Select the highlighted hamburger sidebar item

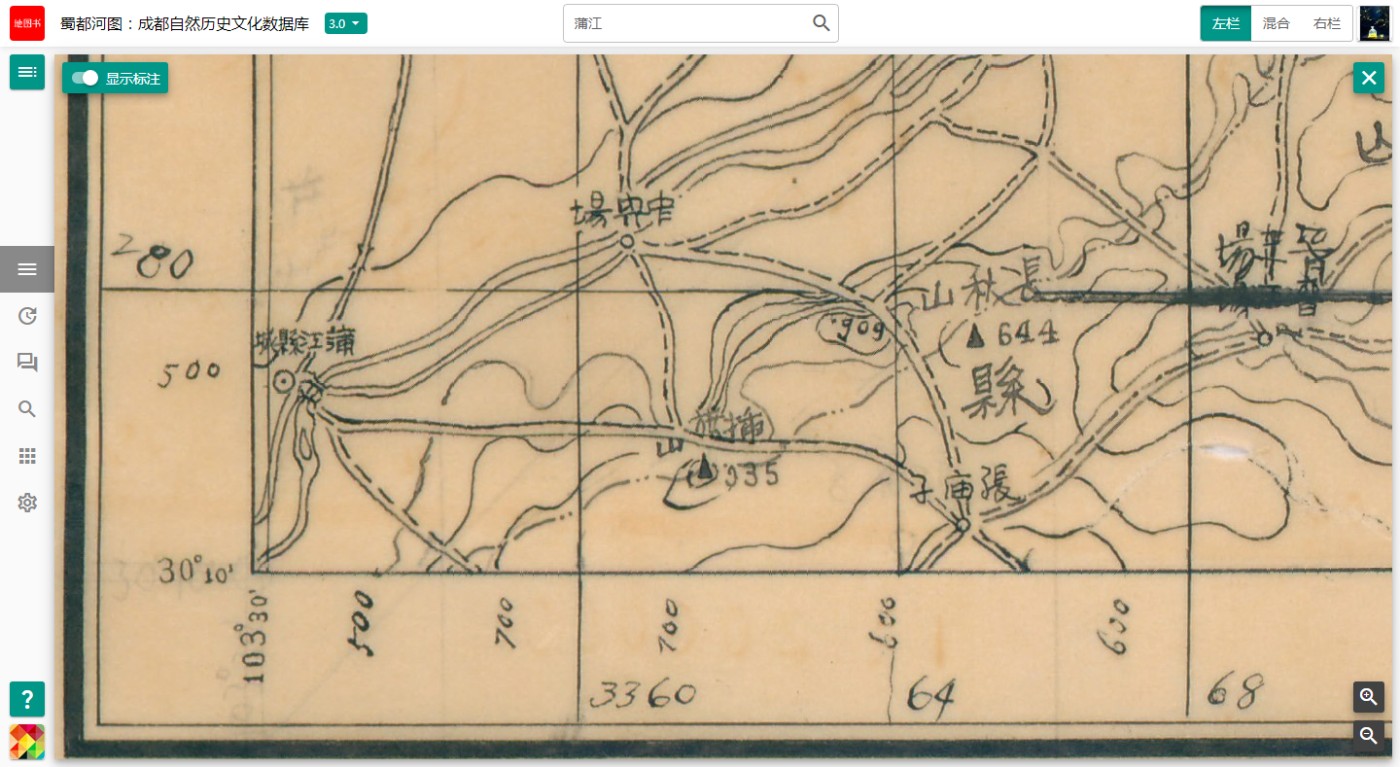tap(27, 269)
